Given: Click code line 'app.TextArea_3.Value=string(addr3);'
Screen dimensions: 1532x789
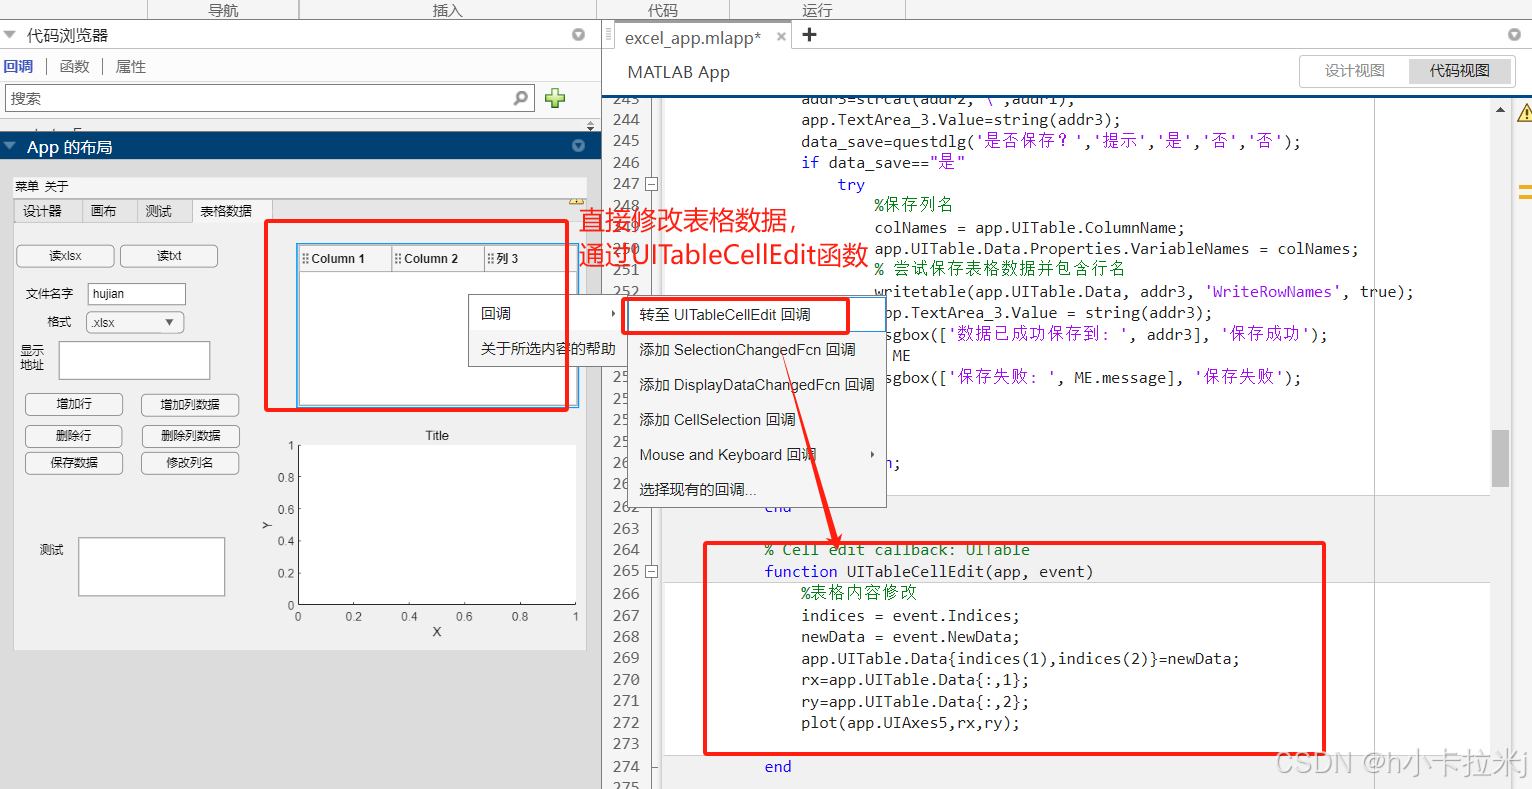Looking at the screenshot, I should (961, 119).
